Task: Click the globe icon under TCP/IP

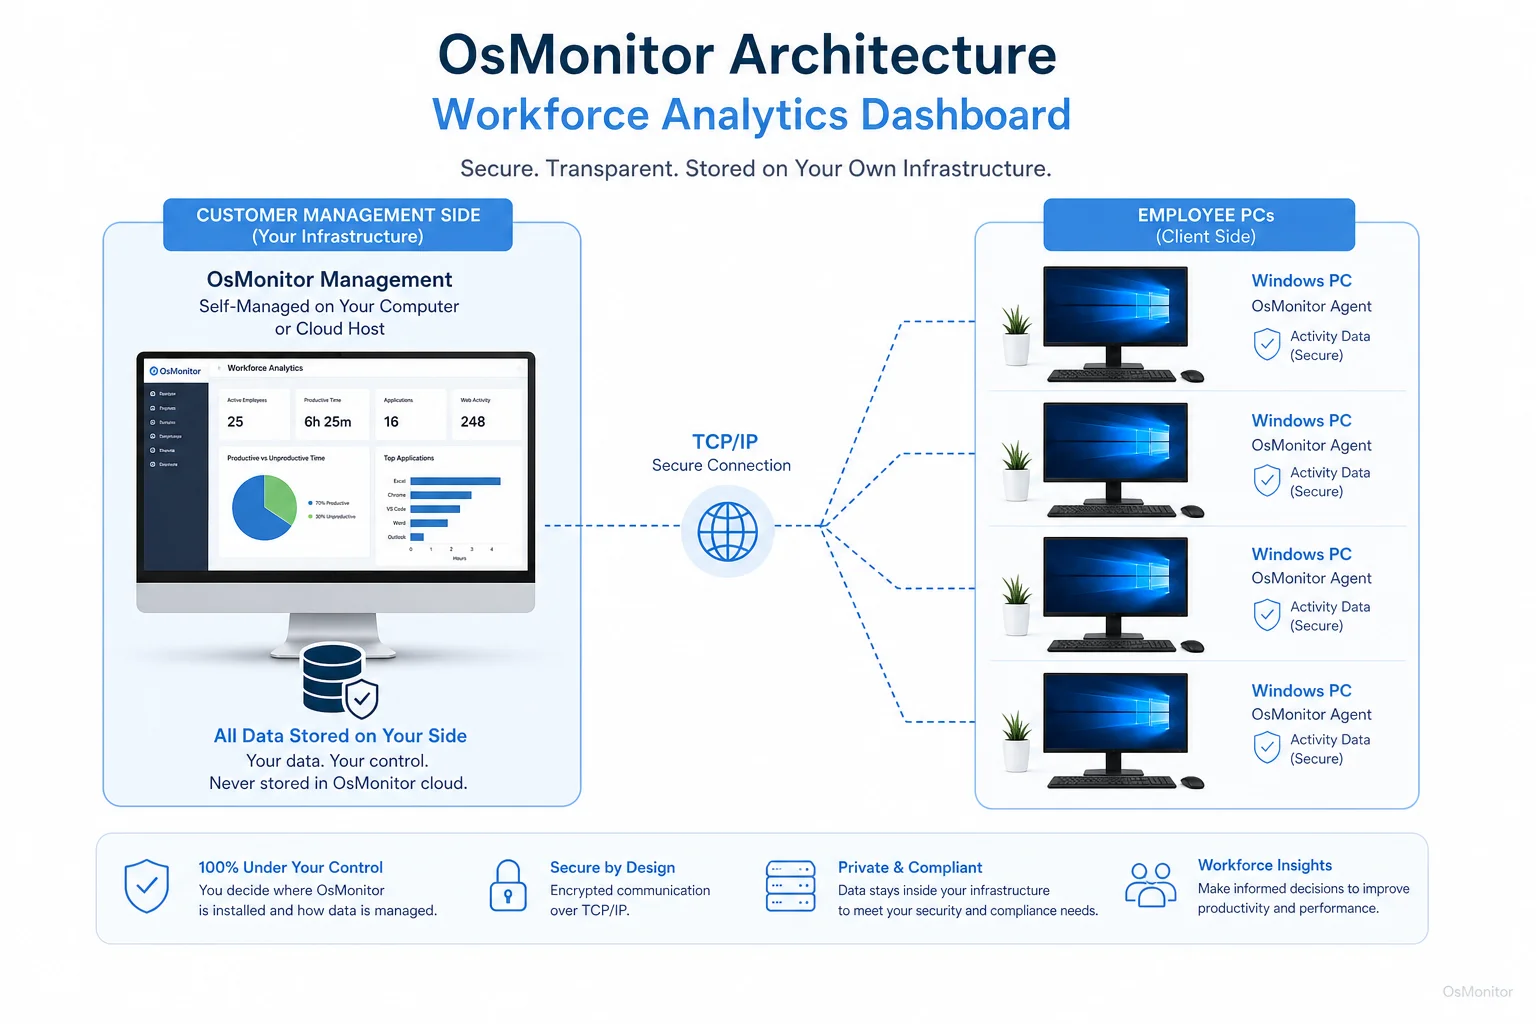Action: pyautogui.click(x=727, y=531)
